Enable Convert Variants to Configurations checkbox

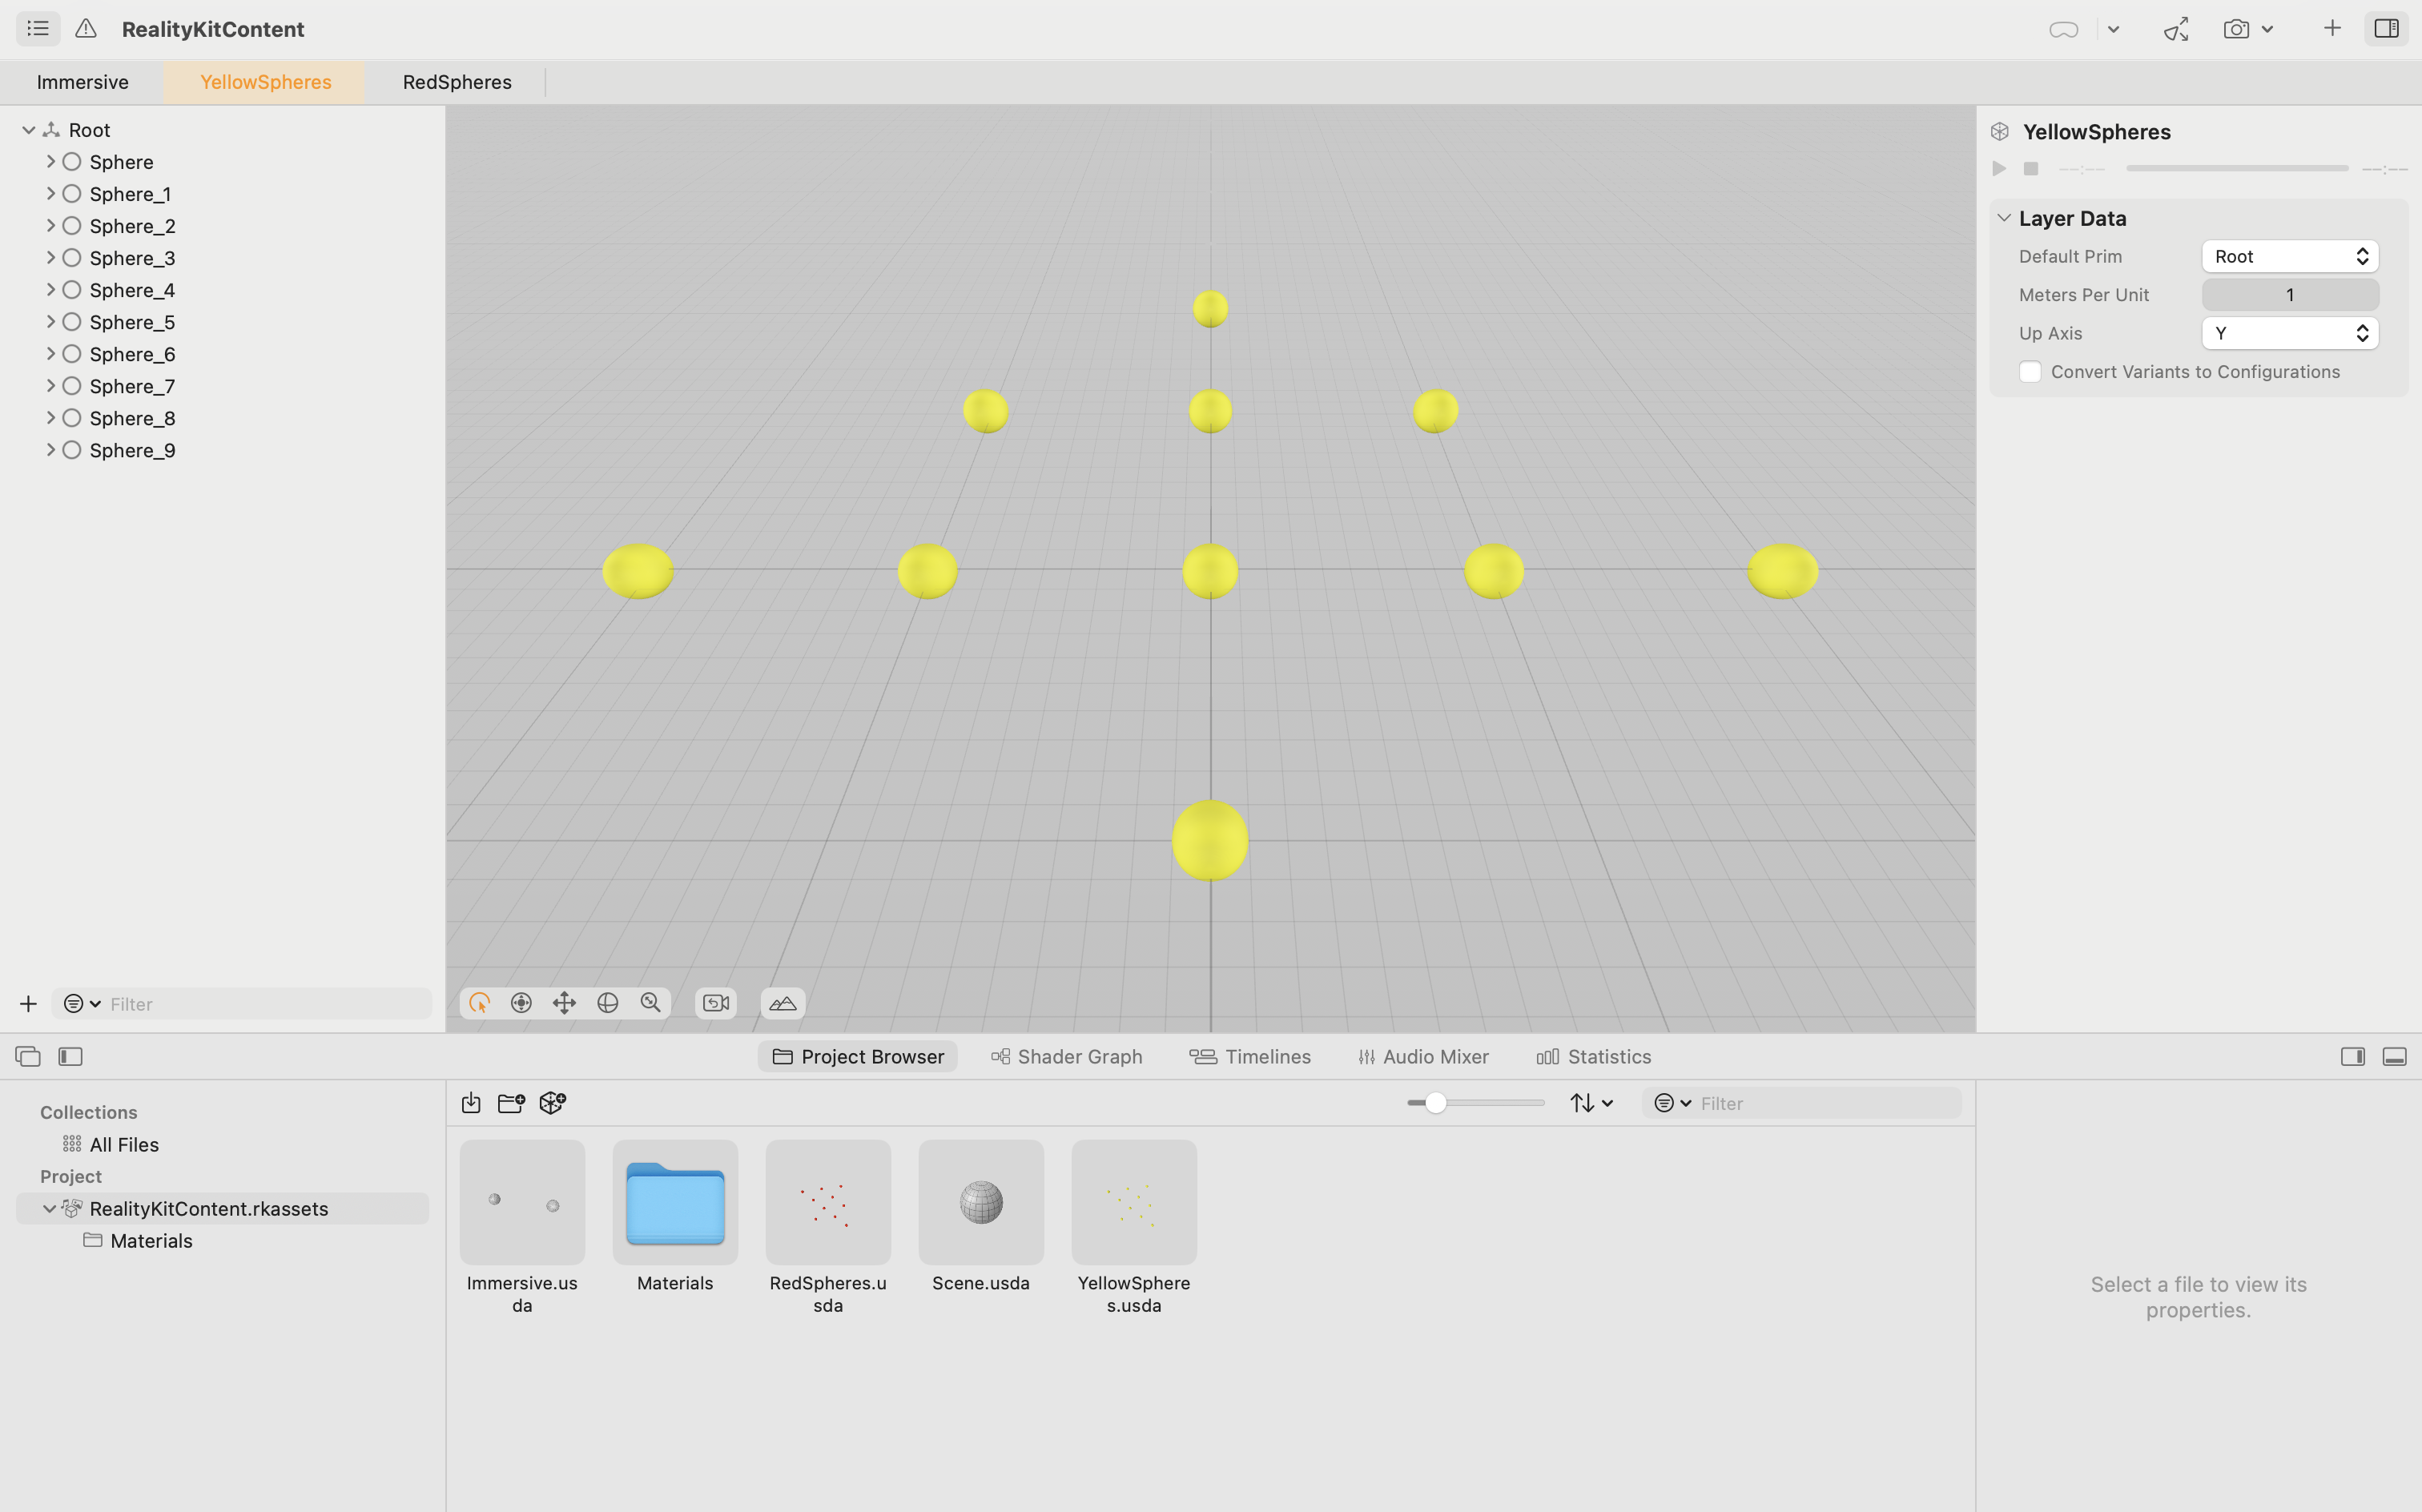pyautogui.click(x=2030, y=372)
